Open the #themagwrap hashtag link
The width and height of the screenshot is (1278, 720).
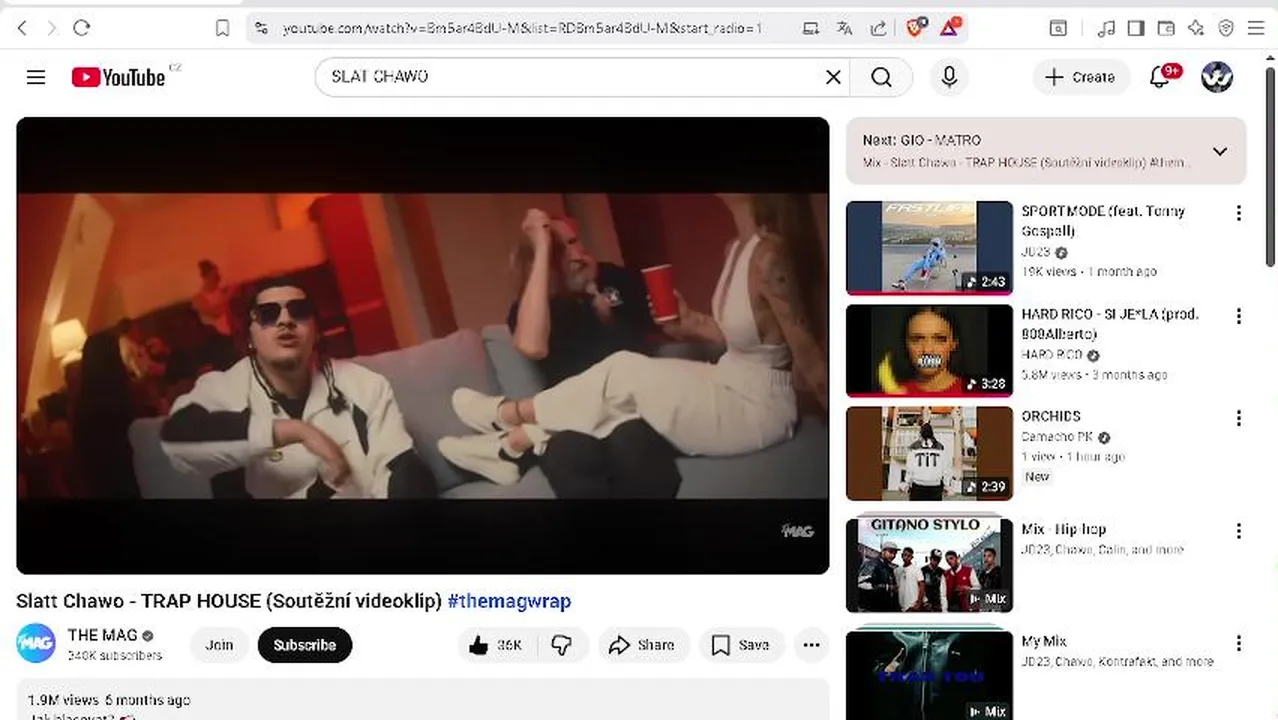click(x=509, y=601)
